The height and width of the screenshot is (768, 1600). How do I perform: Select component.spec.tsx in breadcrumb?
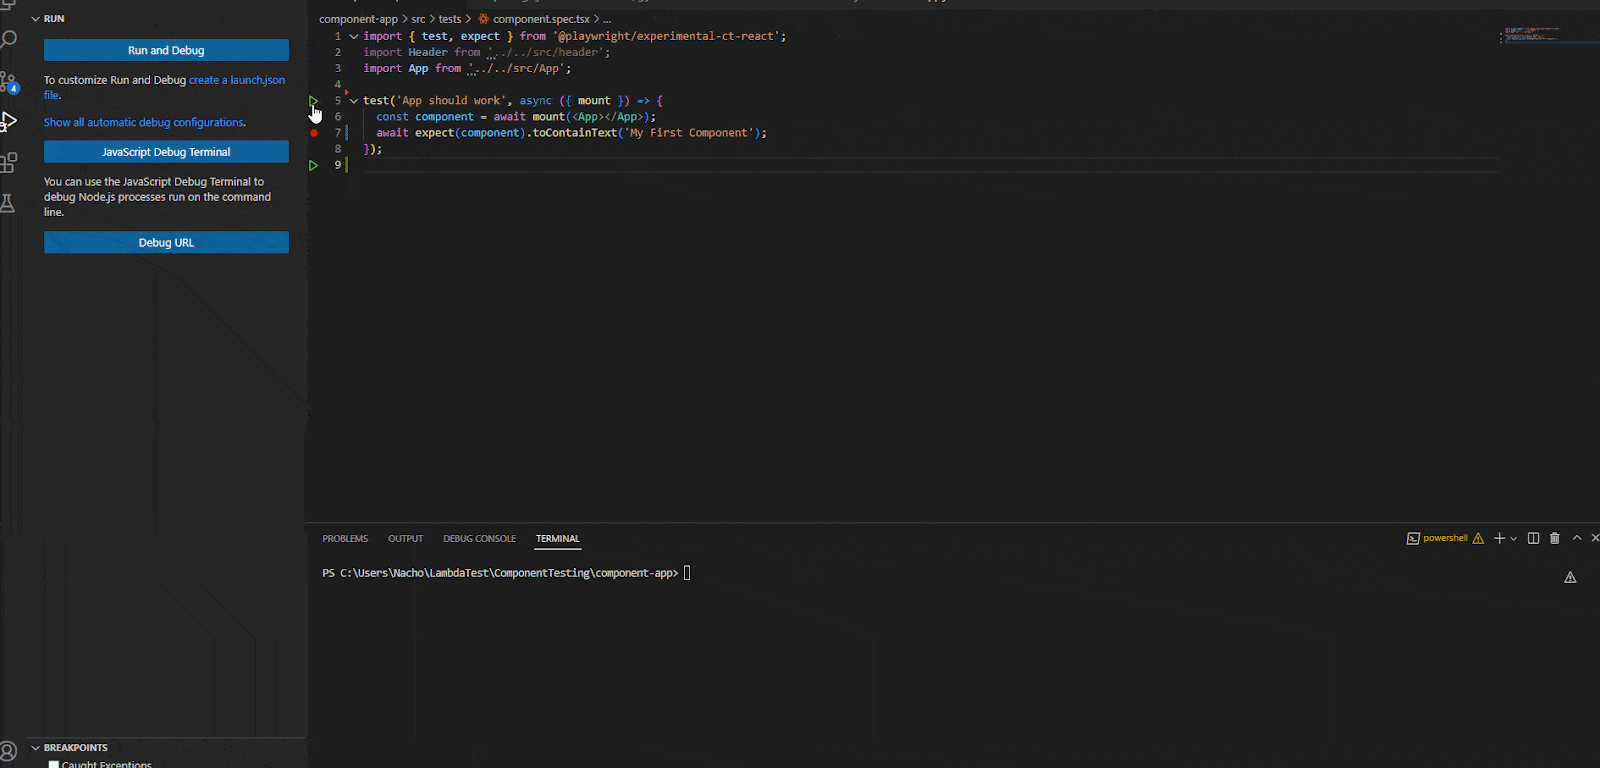[541, 19]
